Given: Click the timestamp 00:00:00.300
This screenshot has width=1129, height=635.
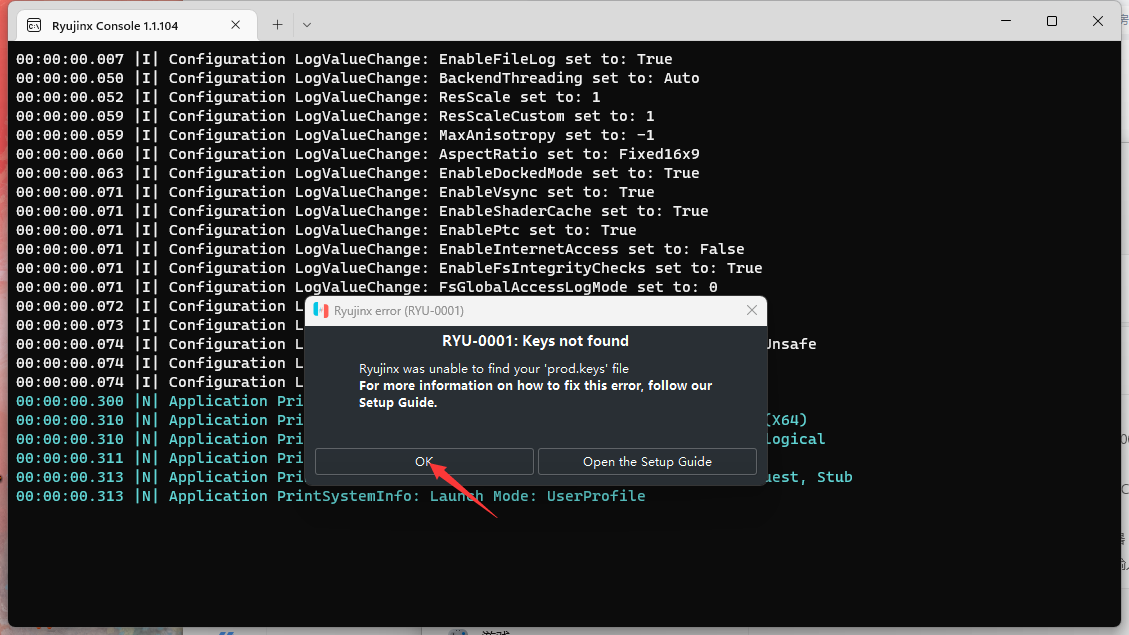Looking at the screenshot, I should tap(70, 401).
